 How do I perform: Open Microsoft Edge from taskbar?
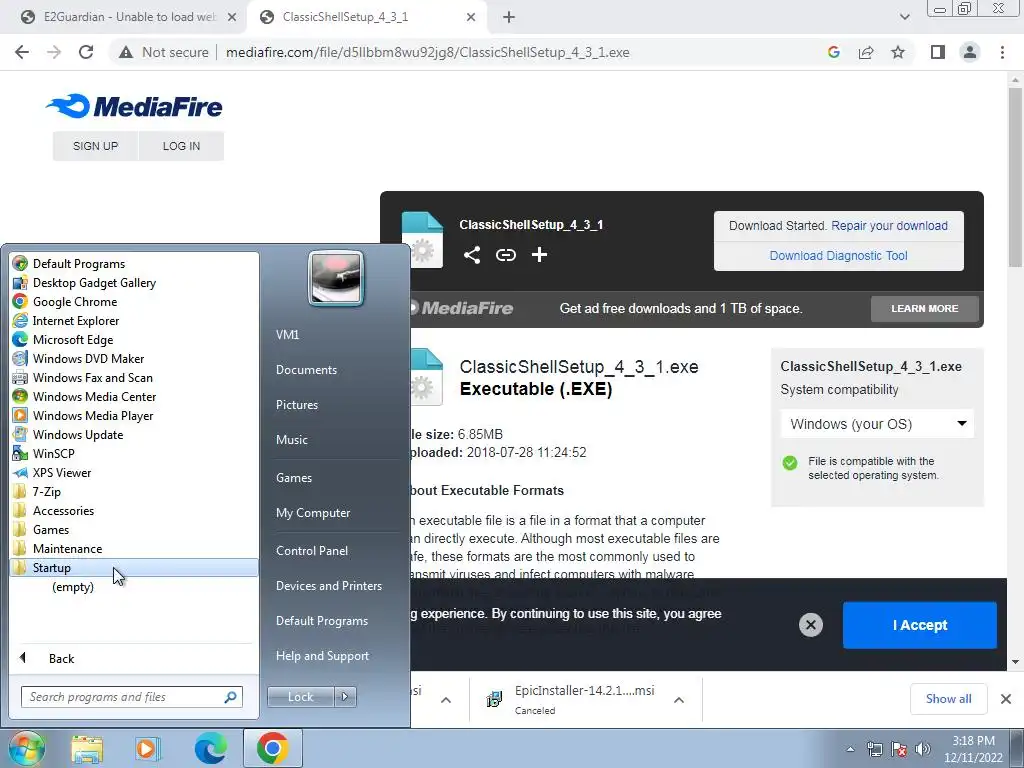point(210,748)
